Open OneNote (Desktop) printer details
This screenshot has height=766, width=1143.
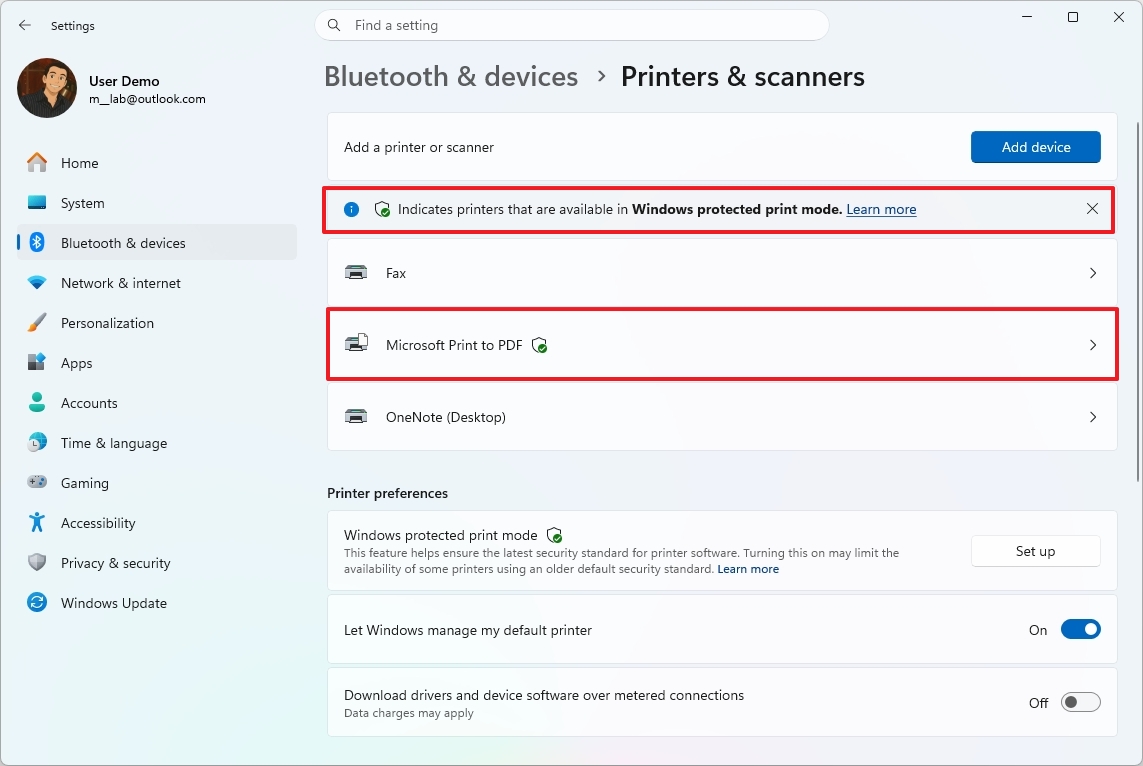(722, 417)
